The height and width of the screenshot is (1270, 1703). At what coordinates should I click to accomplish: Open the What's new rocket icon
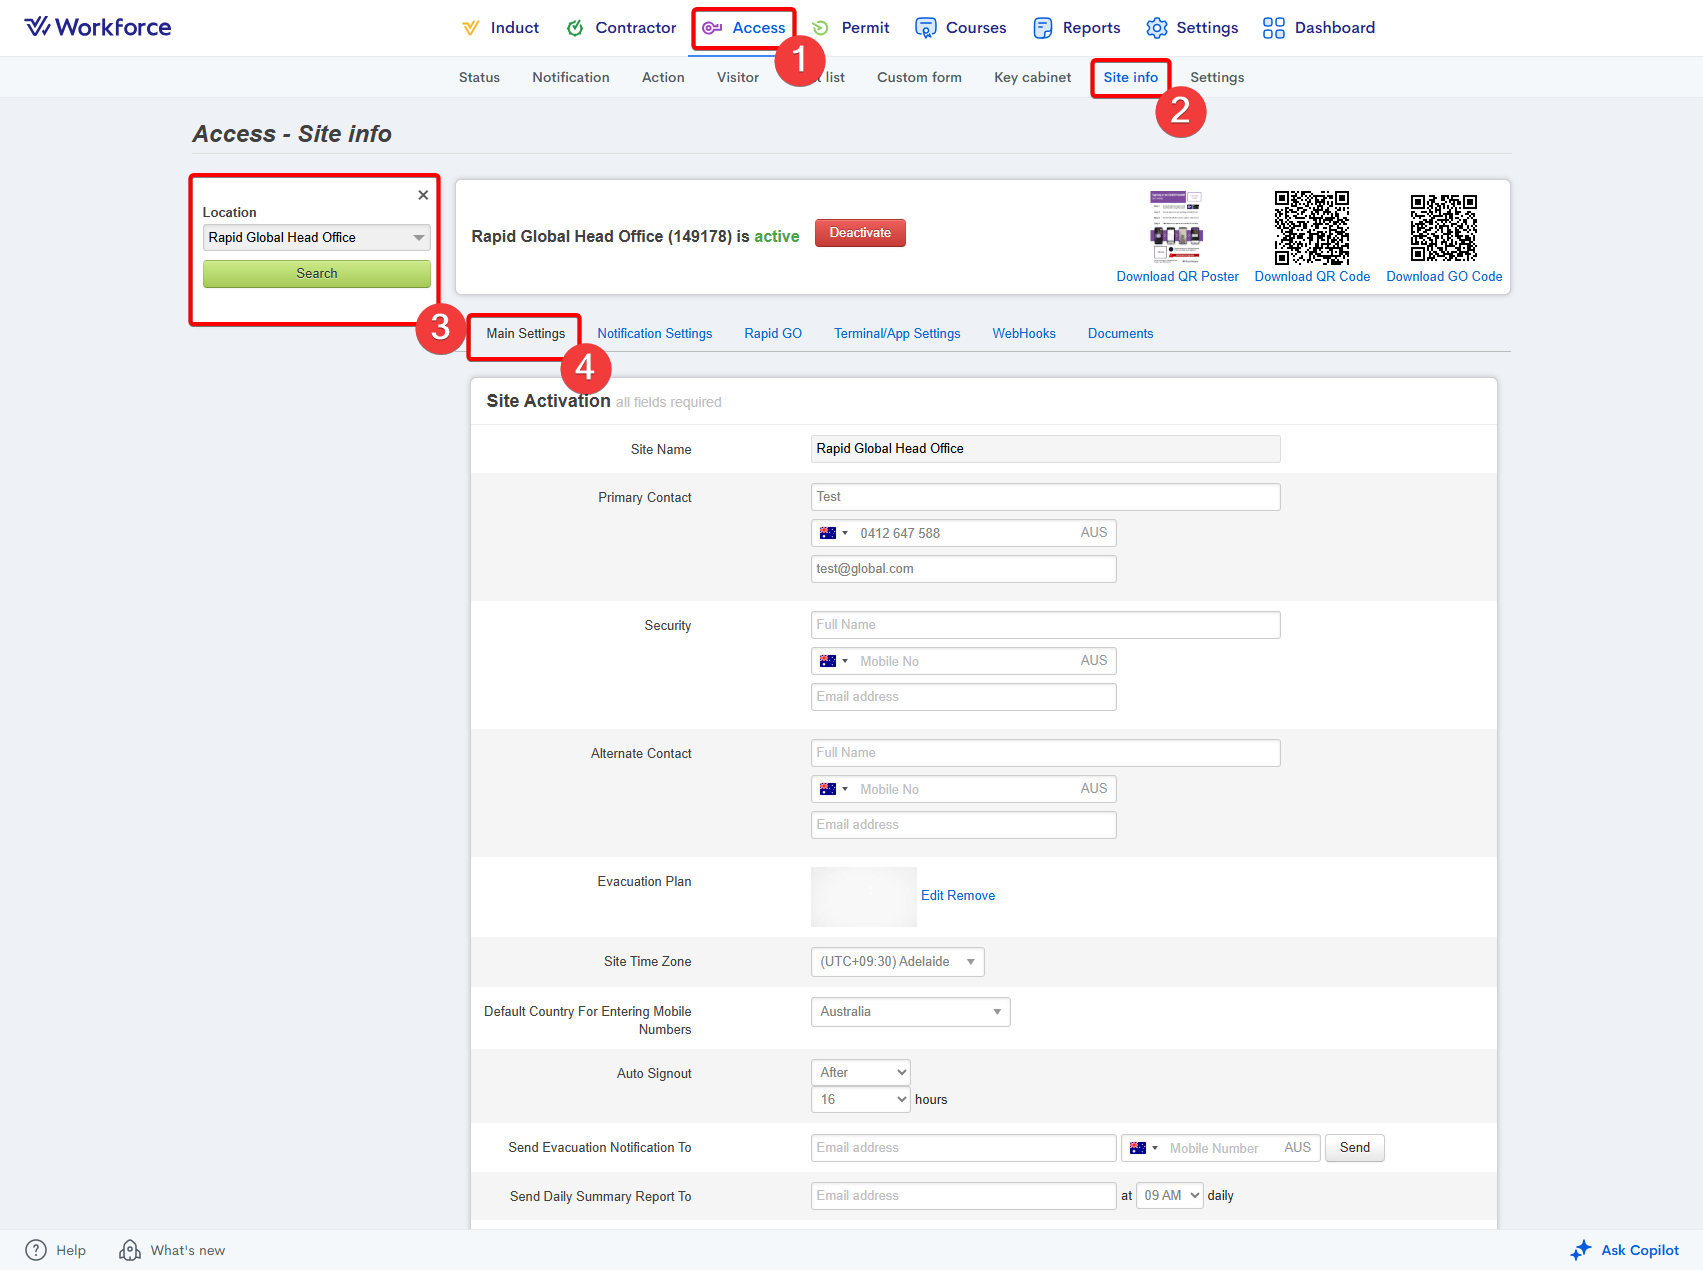[130, 1250]
